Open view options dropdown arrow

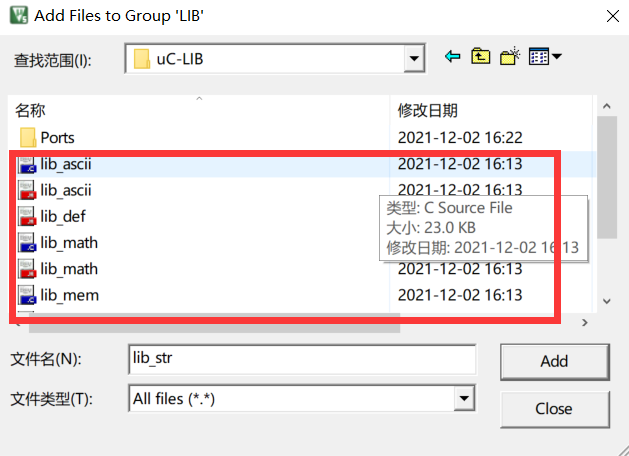pyautogui.click(x=556, y=56)
